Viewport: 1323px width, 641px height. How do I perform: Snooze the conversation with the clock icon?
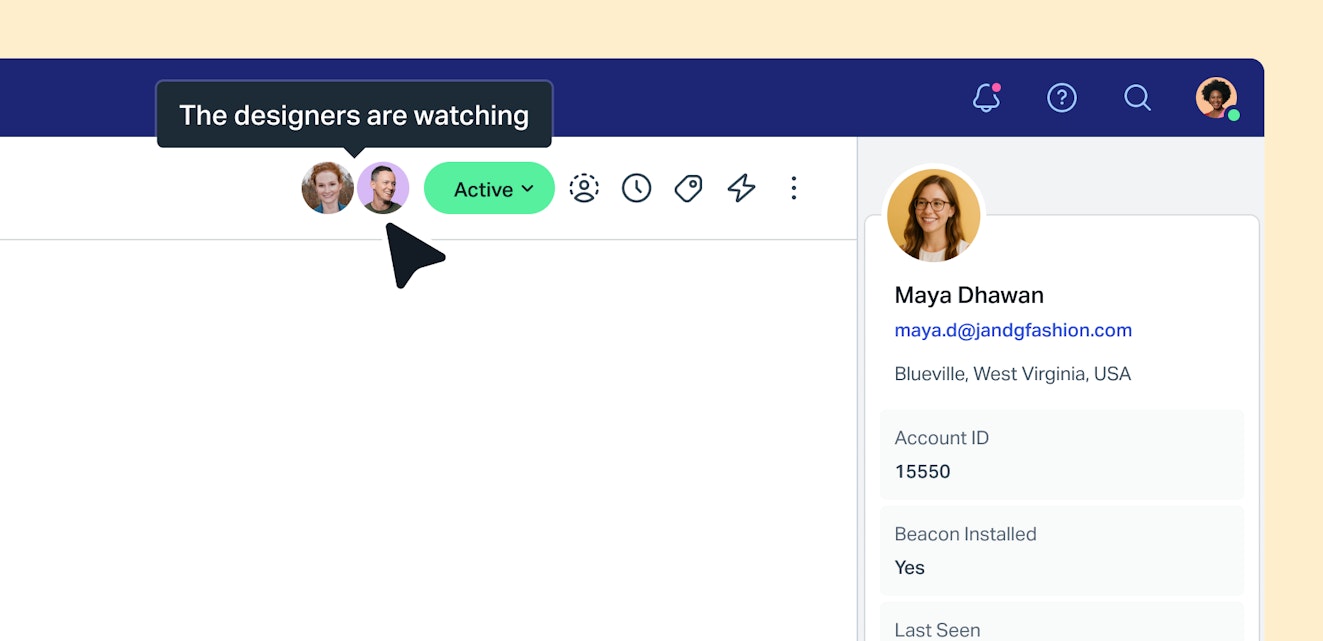[636, 188]
